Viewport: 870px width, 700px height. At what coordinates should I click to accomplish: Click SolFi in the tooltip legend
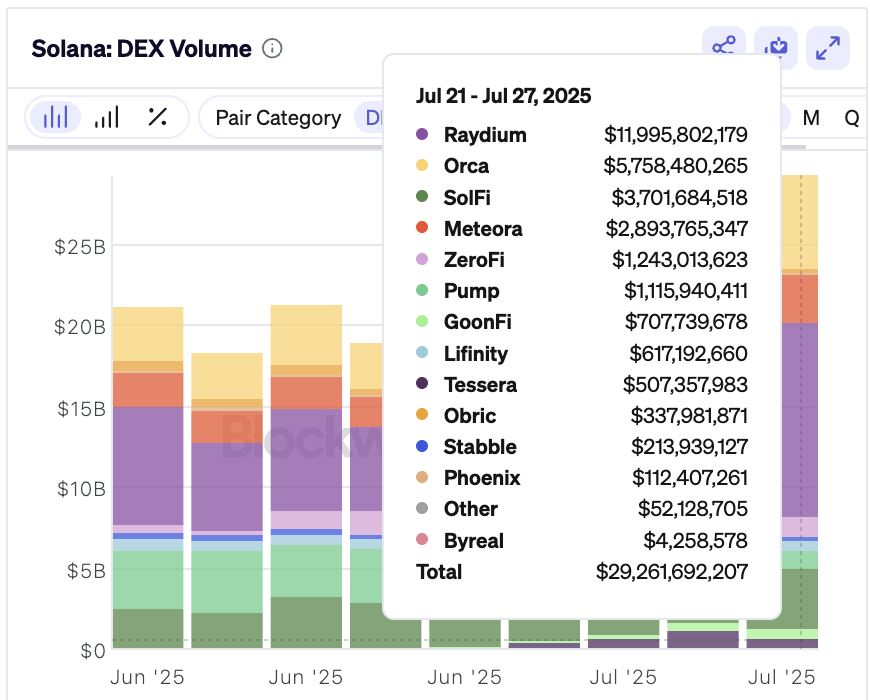[x=467, y=197]
